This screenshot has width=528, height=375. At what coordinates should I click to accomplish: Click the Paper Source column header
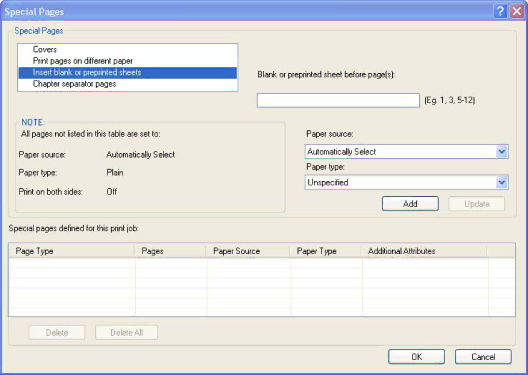pyautogui.click(x=248, y=251)
